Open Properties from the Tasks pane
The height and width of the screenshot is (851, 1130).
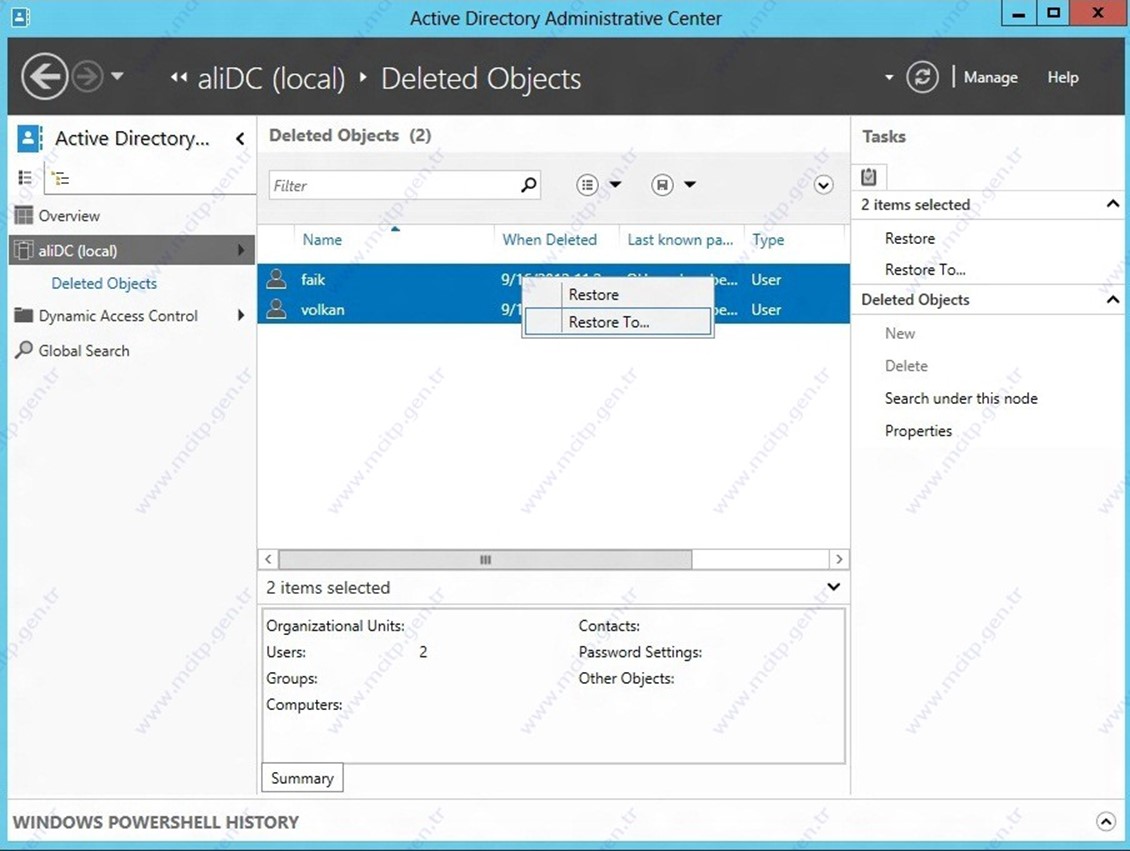(918, 431)
